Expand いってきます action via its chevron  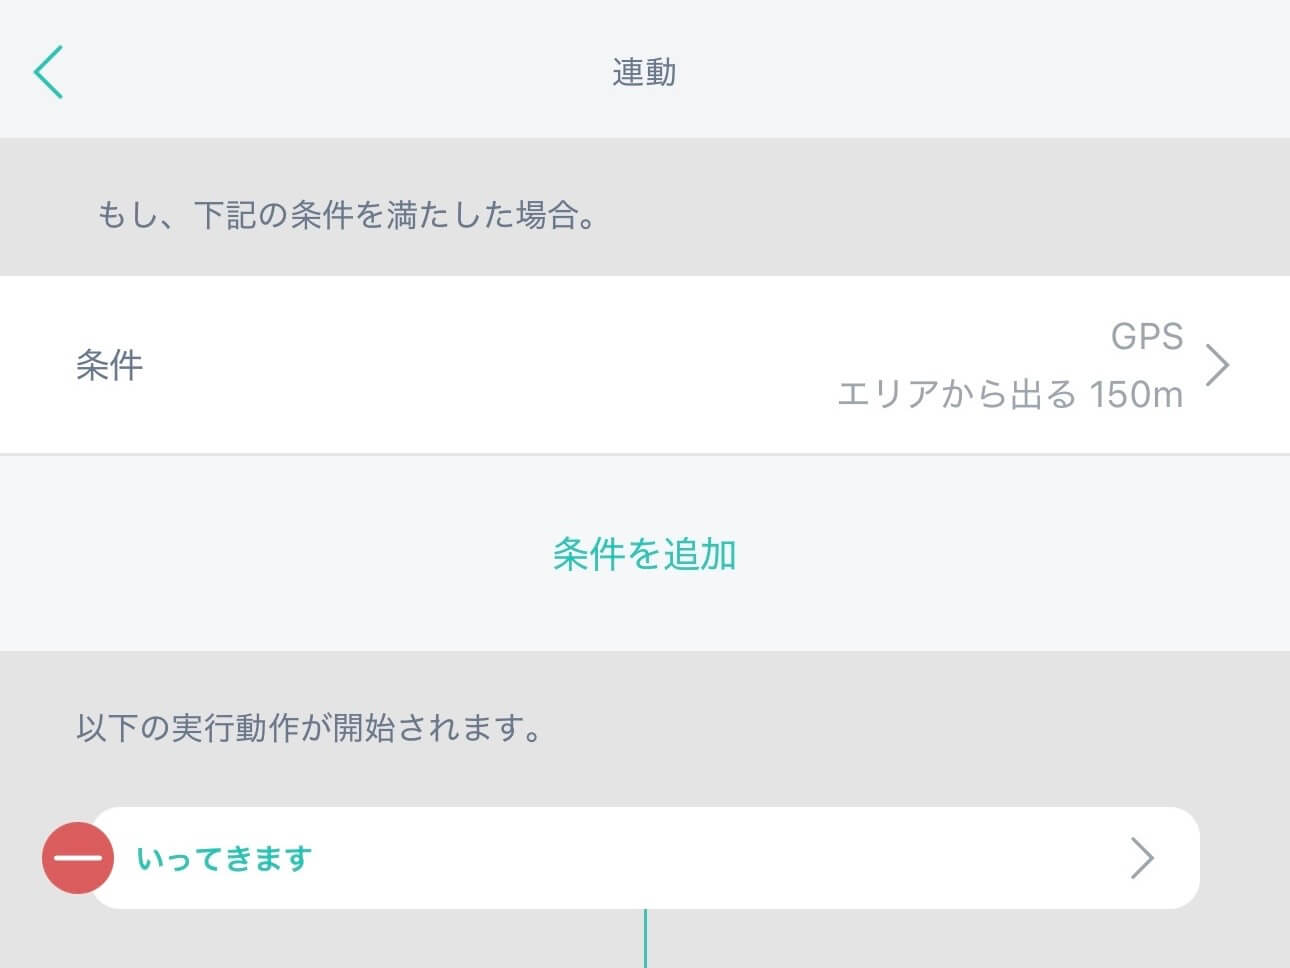[x=1142, y=858]
